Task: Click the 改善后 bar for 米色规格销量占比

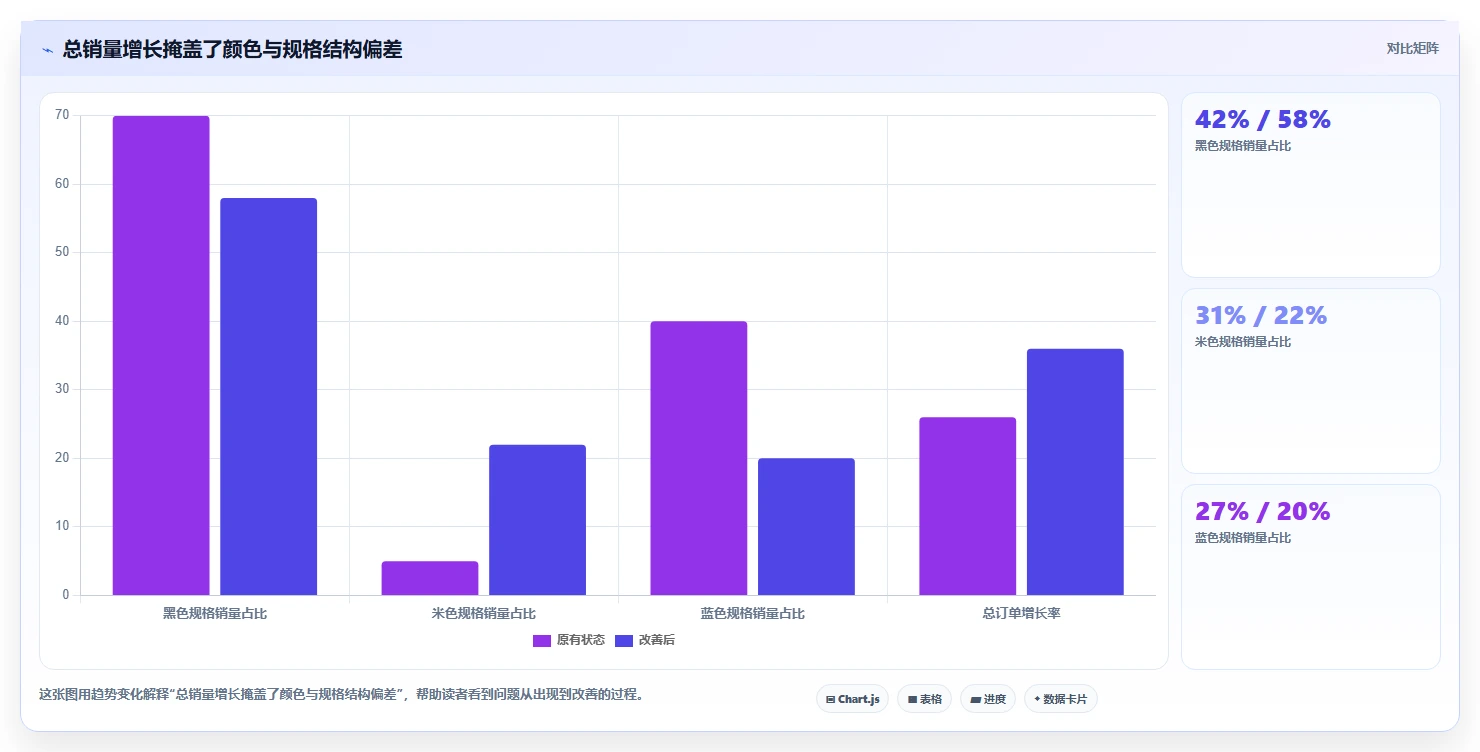Action: click(x=537, y=520)
